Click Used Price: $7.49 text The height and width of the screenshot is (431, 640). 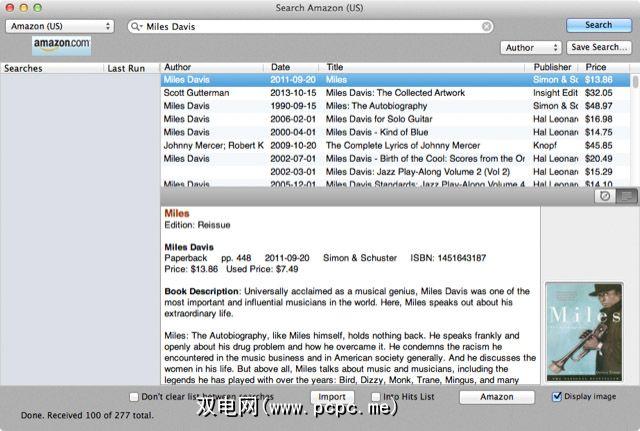coord(262,269)
